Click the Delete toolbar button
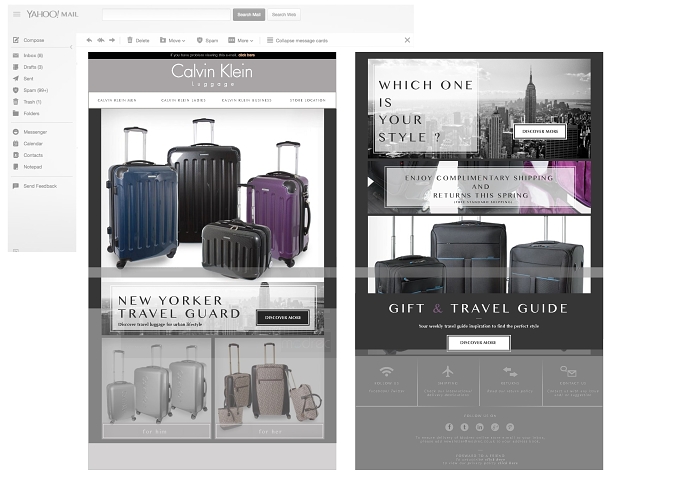 [138, 40]
